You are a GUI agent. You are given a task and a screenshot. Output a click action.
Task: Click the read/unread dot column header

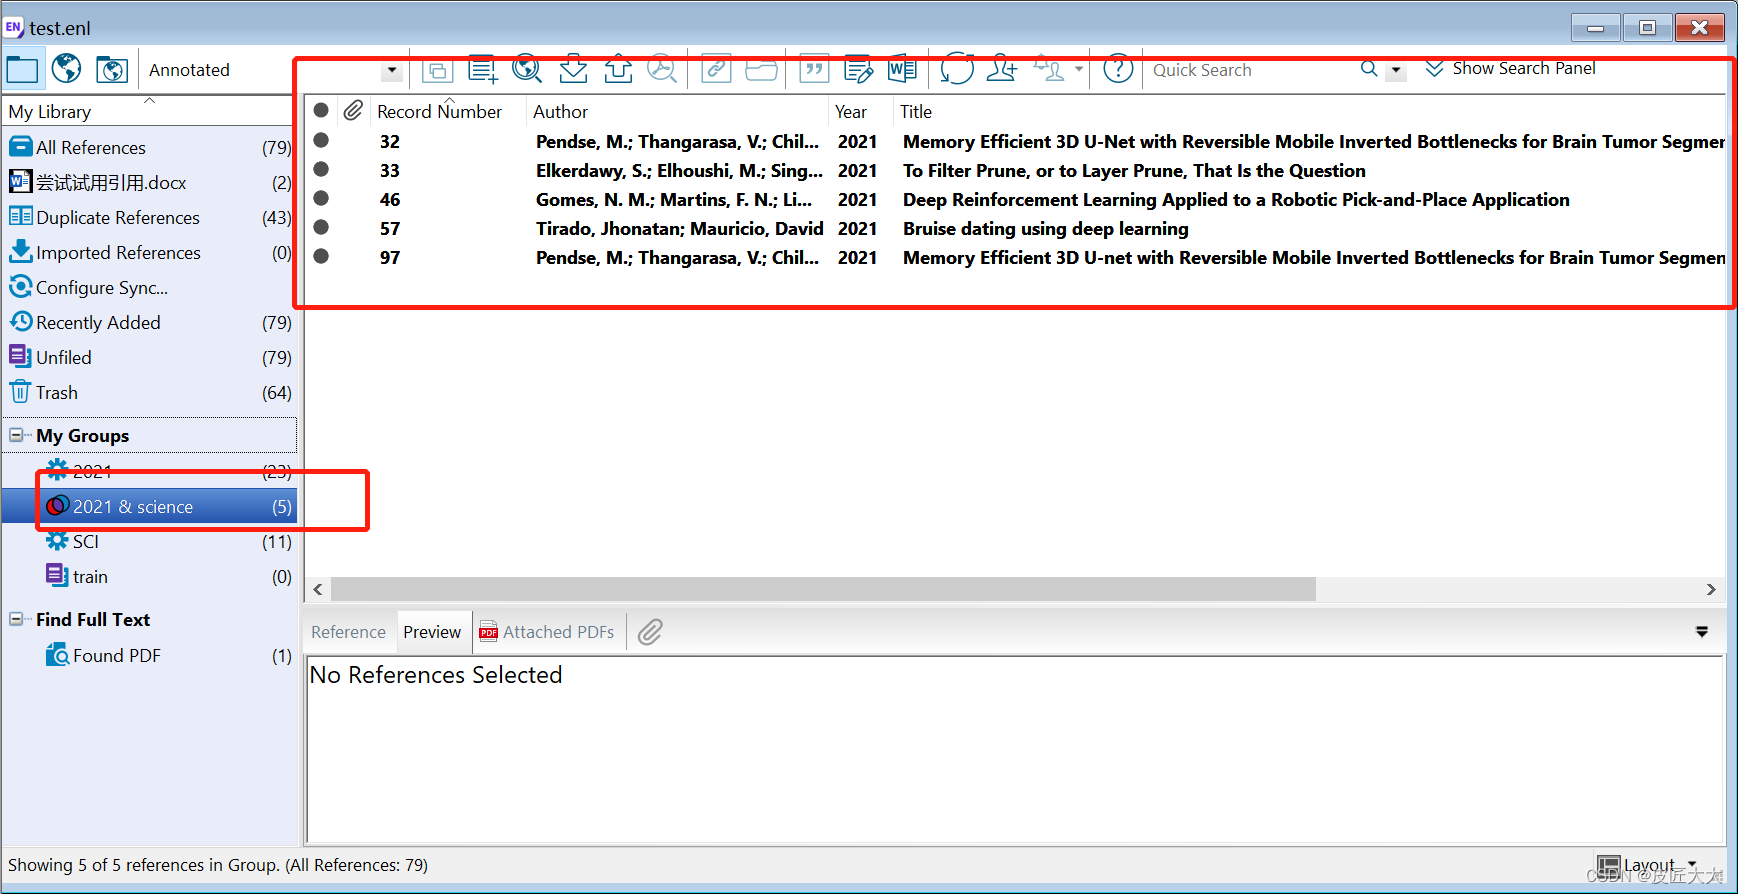tap(321, 110)
